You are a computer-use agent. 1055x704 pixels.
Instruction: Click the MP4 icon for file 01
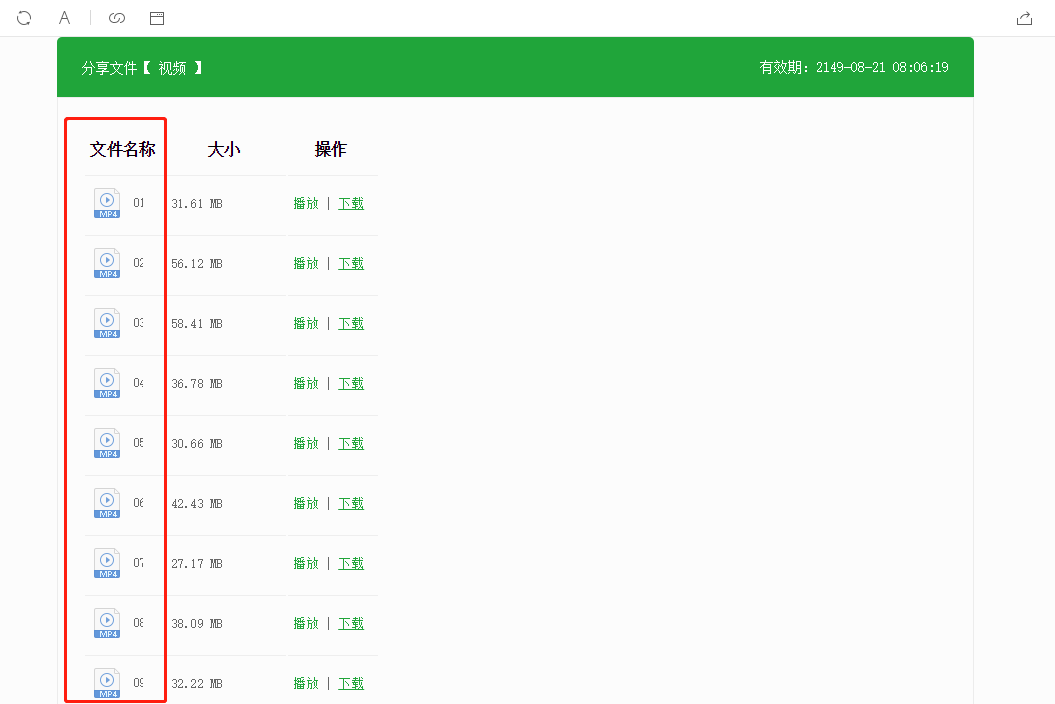point(107,203)
